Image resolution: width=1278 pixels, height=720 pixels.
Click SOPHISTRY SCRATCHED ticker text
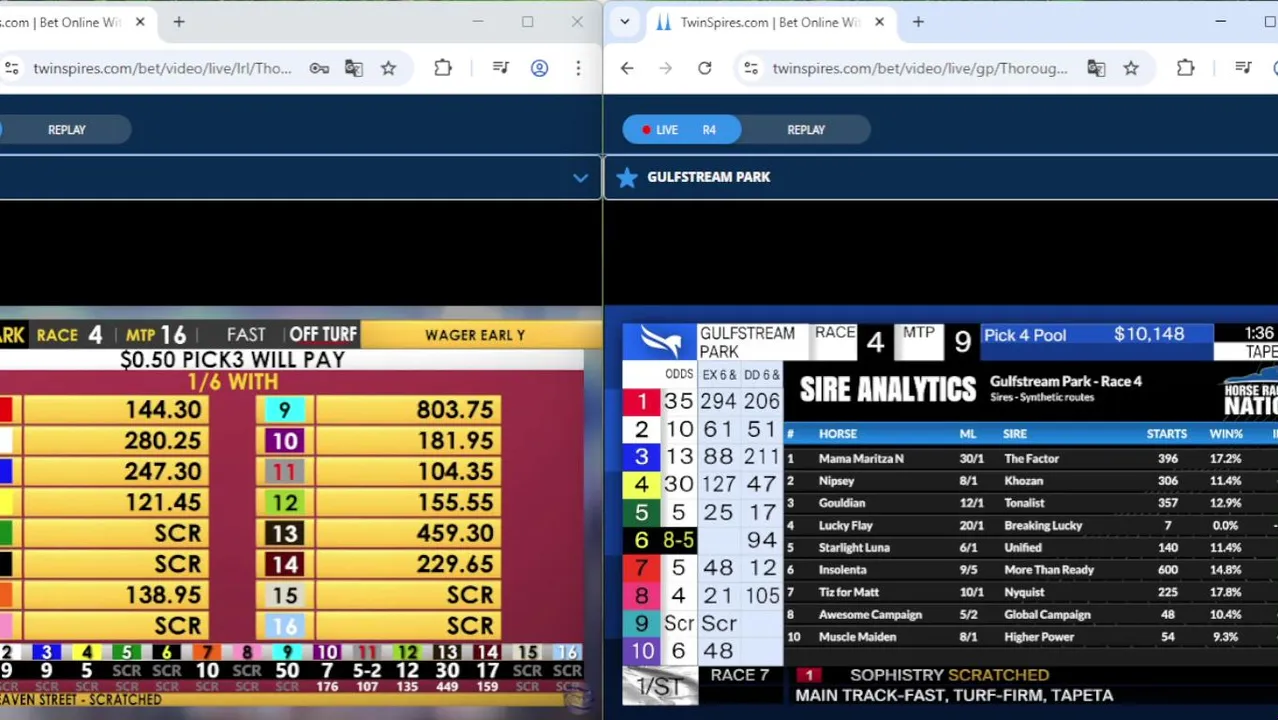949,675
